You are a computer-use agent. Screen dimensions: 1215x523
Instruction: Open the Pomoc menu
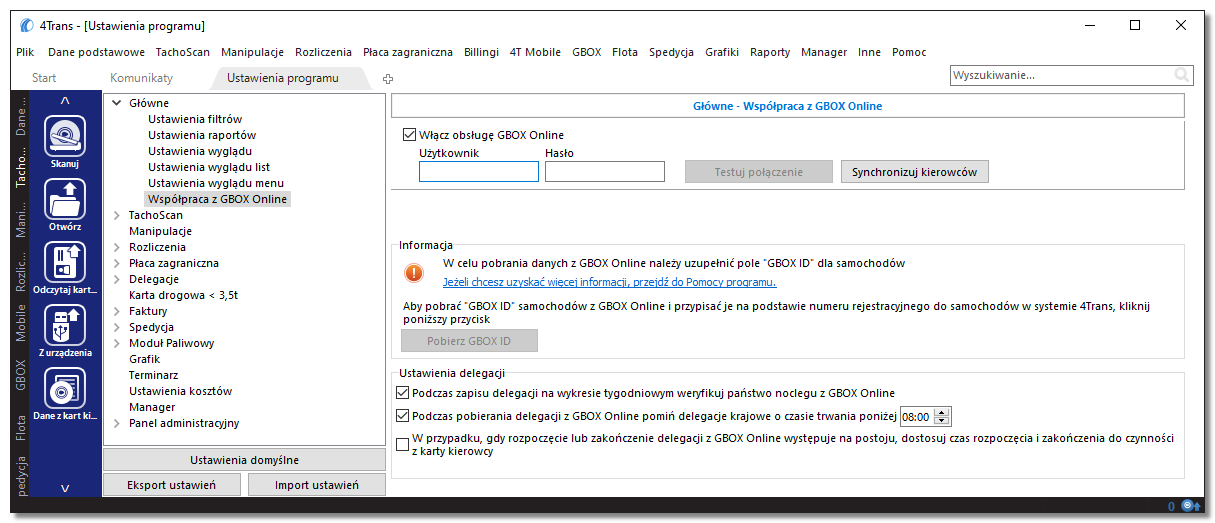pyautogui.click(x=909, y=52)
